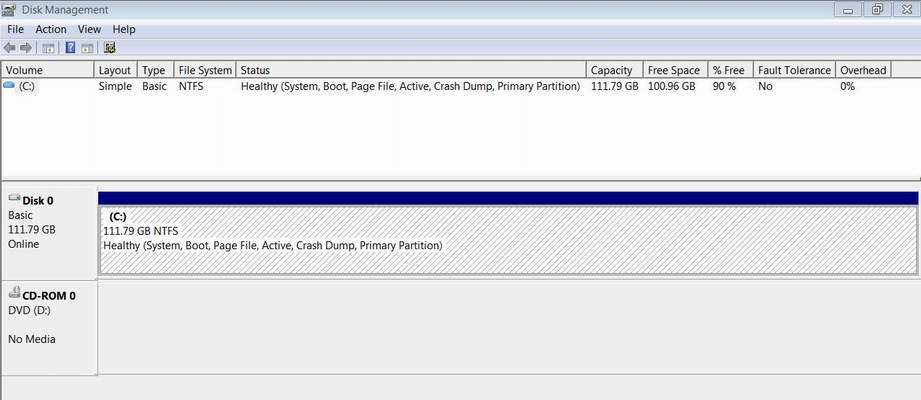Sort by the Type column header

(156, 70)
